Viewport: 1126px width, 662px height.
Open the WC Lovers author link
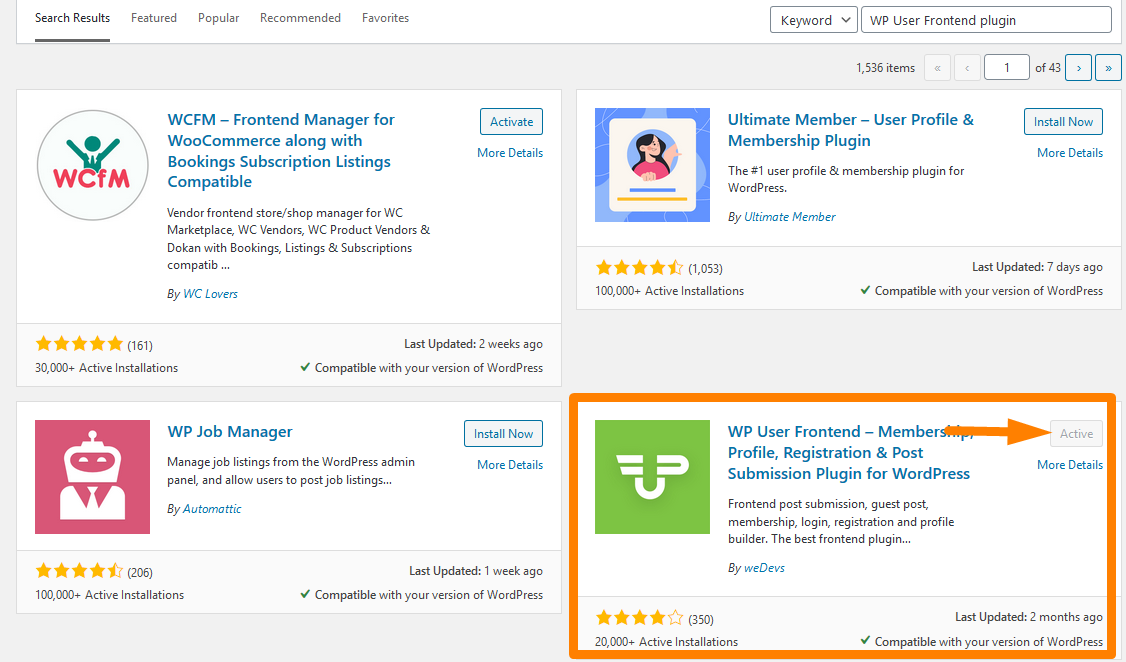[210, 294]
